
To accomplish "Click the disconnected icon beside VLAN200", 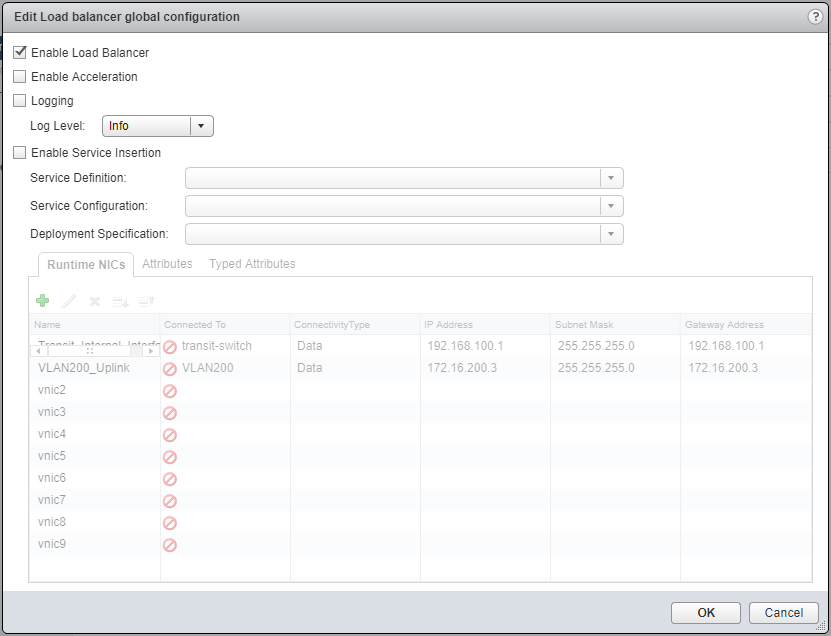I will 170,369.
